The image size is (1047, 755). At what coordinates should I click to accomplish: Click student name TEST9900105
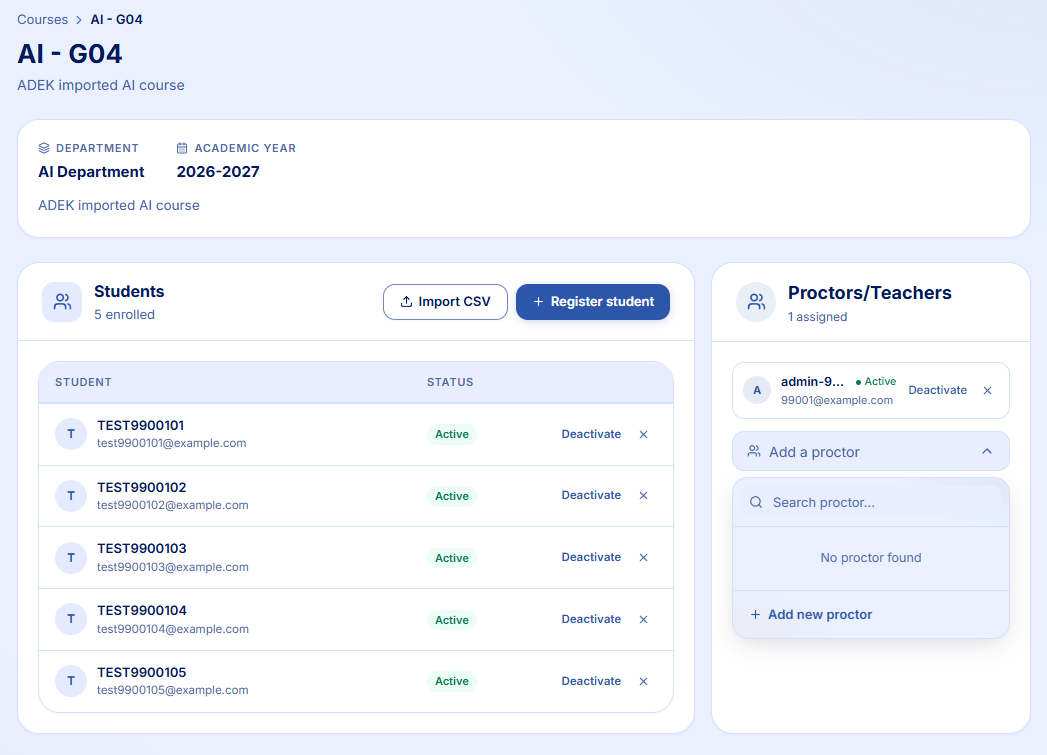pyautogui.click(x=142, y=673)
